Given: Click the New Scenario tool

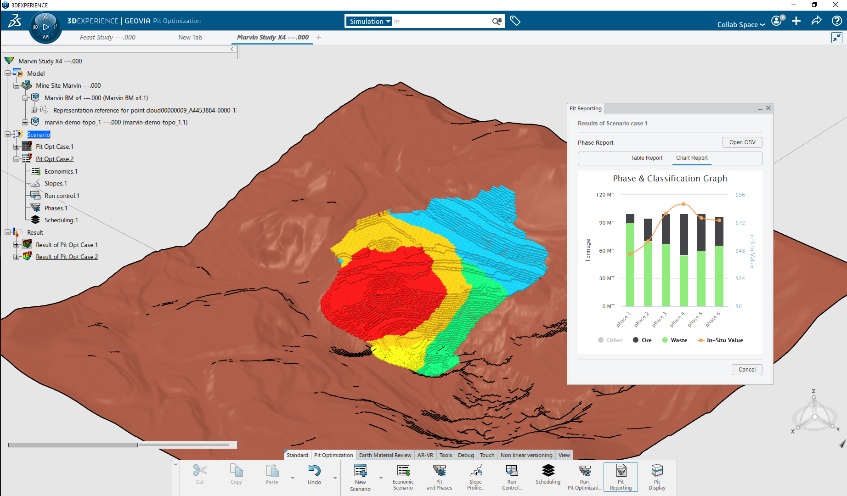Looking at the screenshot, I should pos(360,477).
